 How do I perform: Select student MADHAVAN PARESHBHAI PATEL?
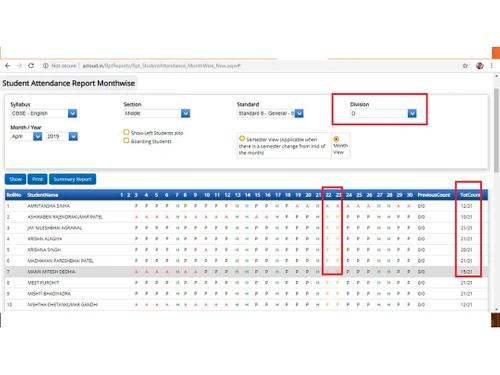(60, 261)
